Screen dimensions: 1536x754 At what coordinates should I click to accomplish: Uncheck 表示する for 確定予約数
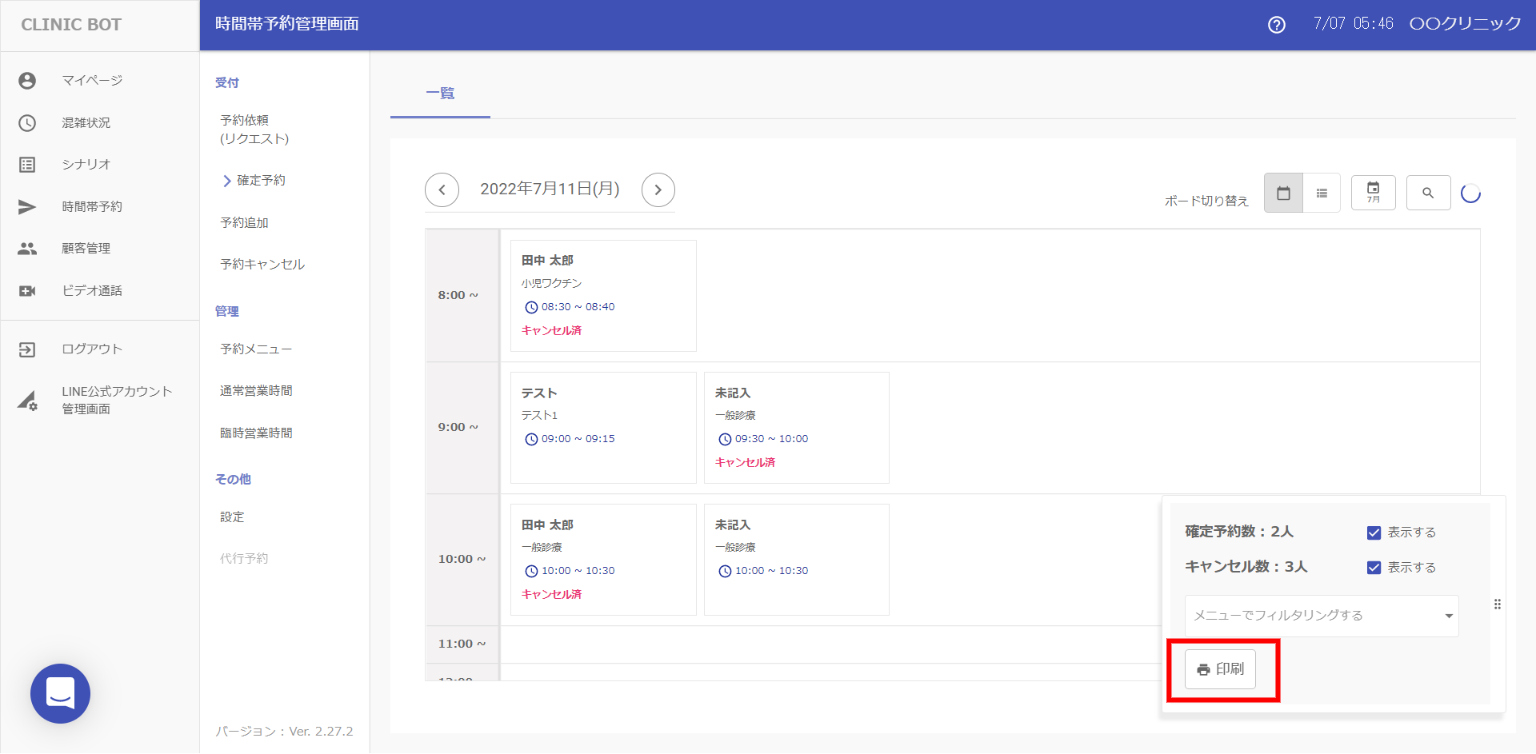pos(1374,532)
